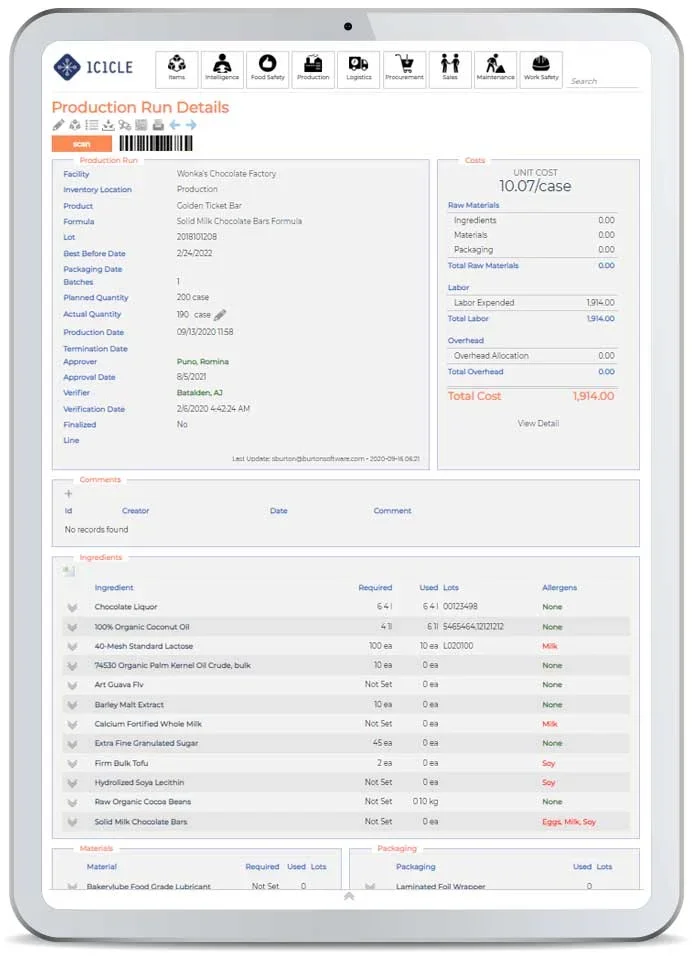Expand the Barley Malt Extract row
Image resolution: width=692 pixels, height=957 pixels.
pos(72,705)
